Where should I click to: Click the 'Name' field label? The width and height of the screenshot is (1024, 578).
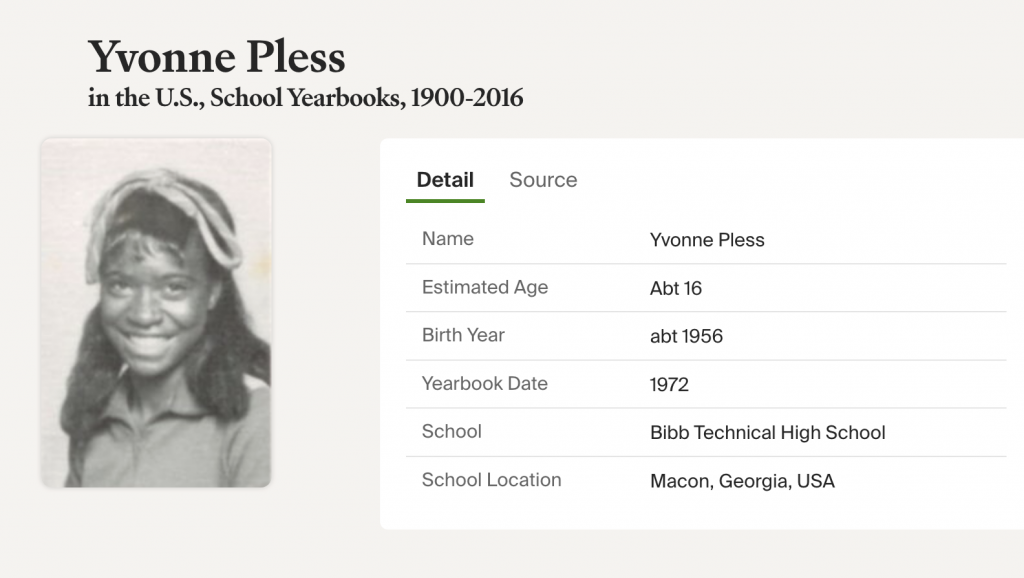[x=448, y=239]
